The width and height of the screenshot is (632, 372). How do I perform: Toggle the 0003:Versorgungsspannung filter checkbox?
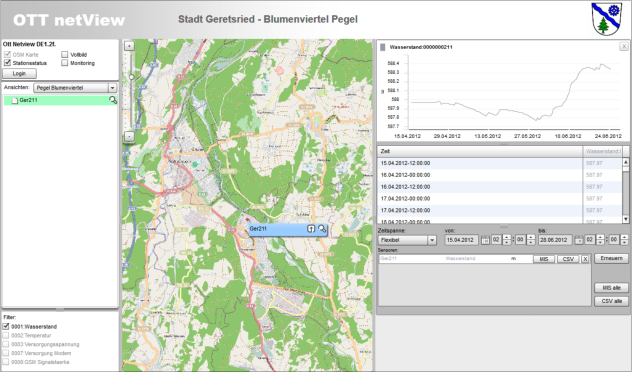[6, 344]
